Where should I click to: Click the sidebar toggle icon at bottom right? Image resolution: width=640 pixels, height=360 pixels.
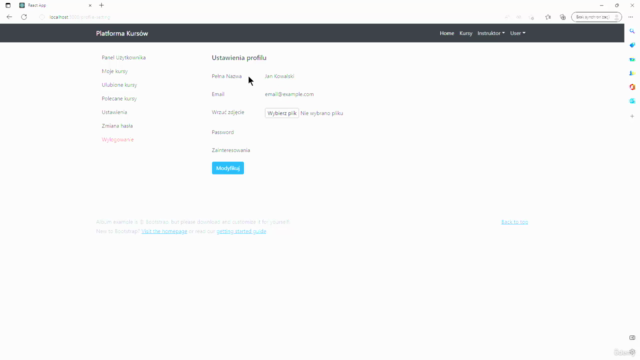tap(632, 338)
